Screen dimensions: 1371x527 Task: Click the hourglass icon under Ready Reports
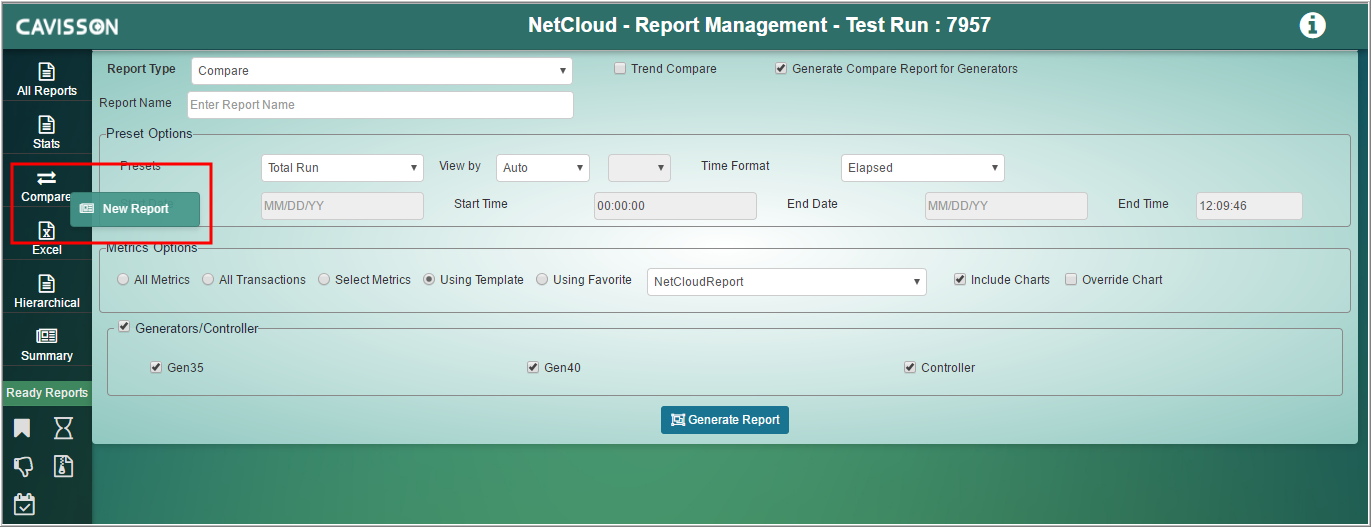point(63,429)
